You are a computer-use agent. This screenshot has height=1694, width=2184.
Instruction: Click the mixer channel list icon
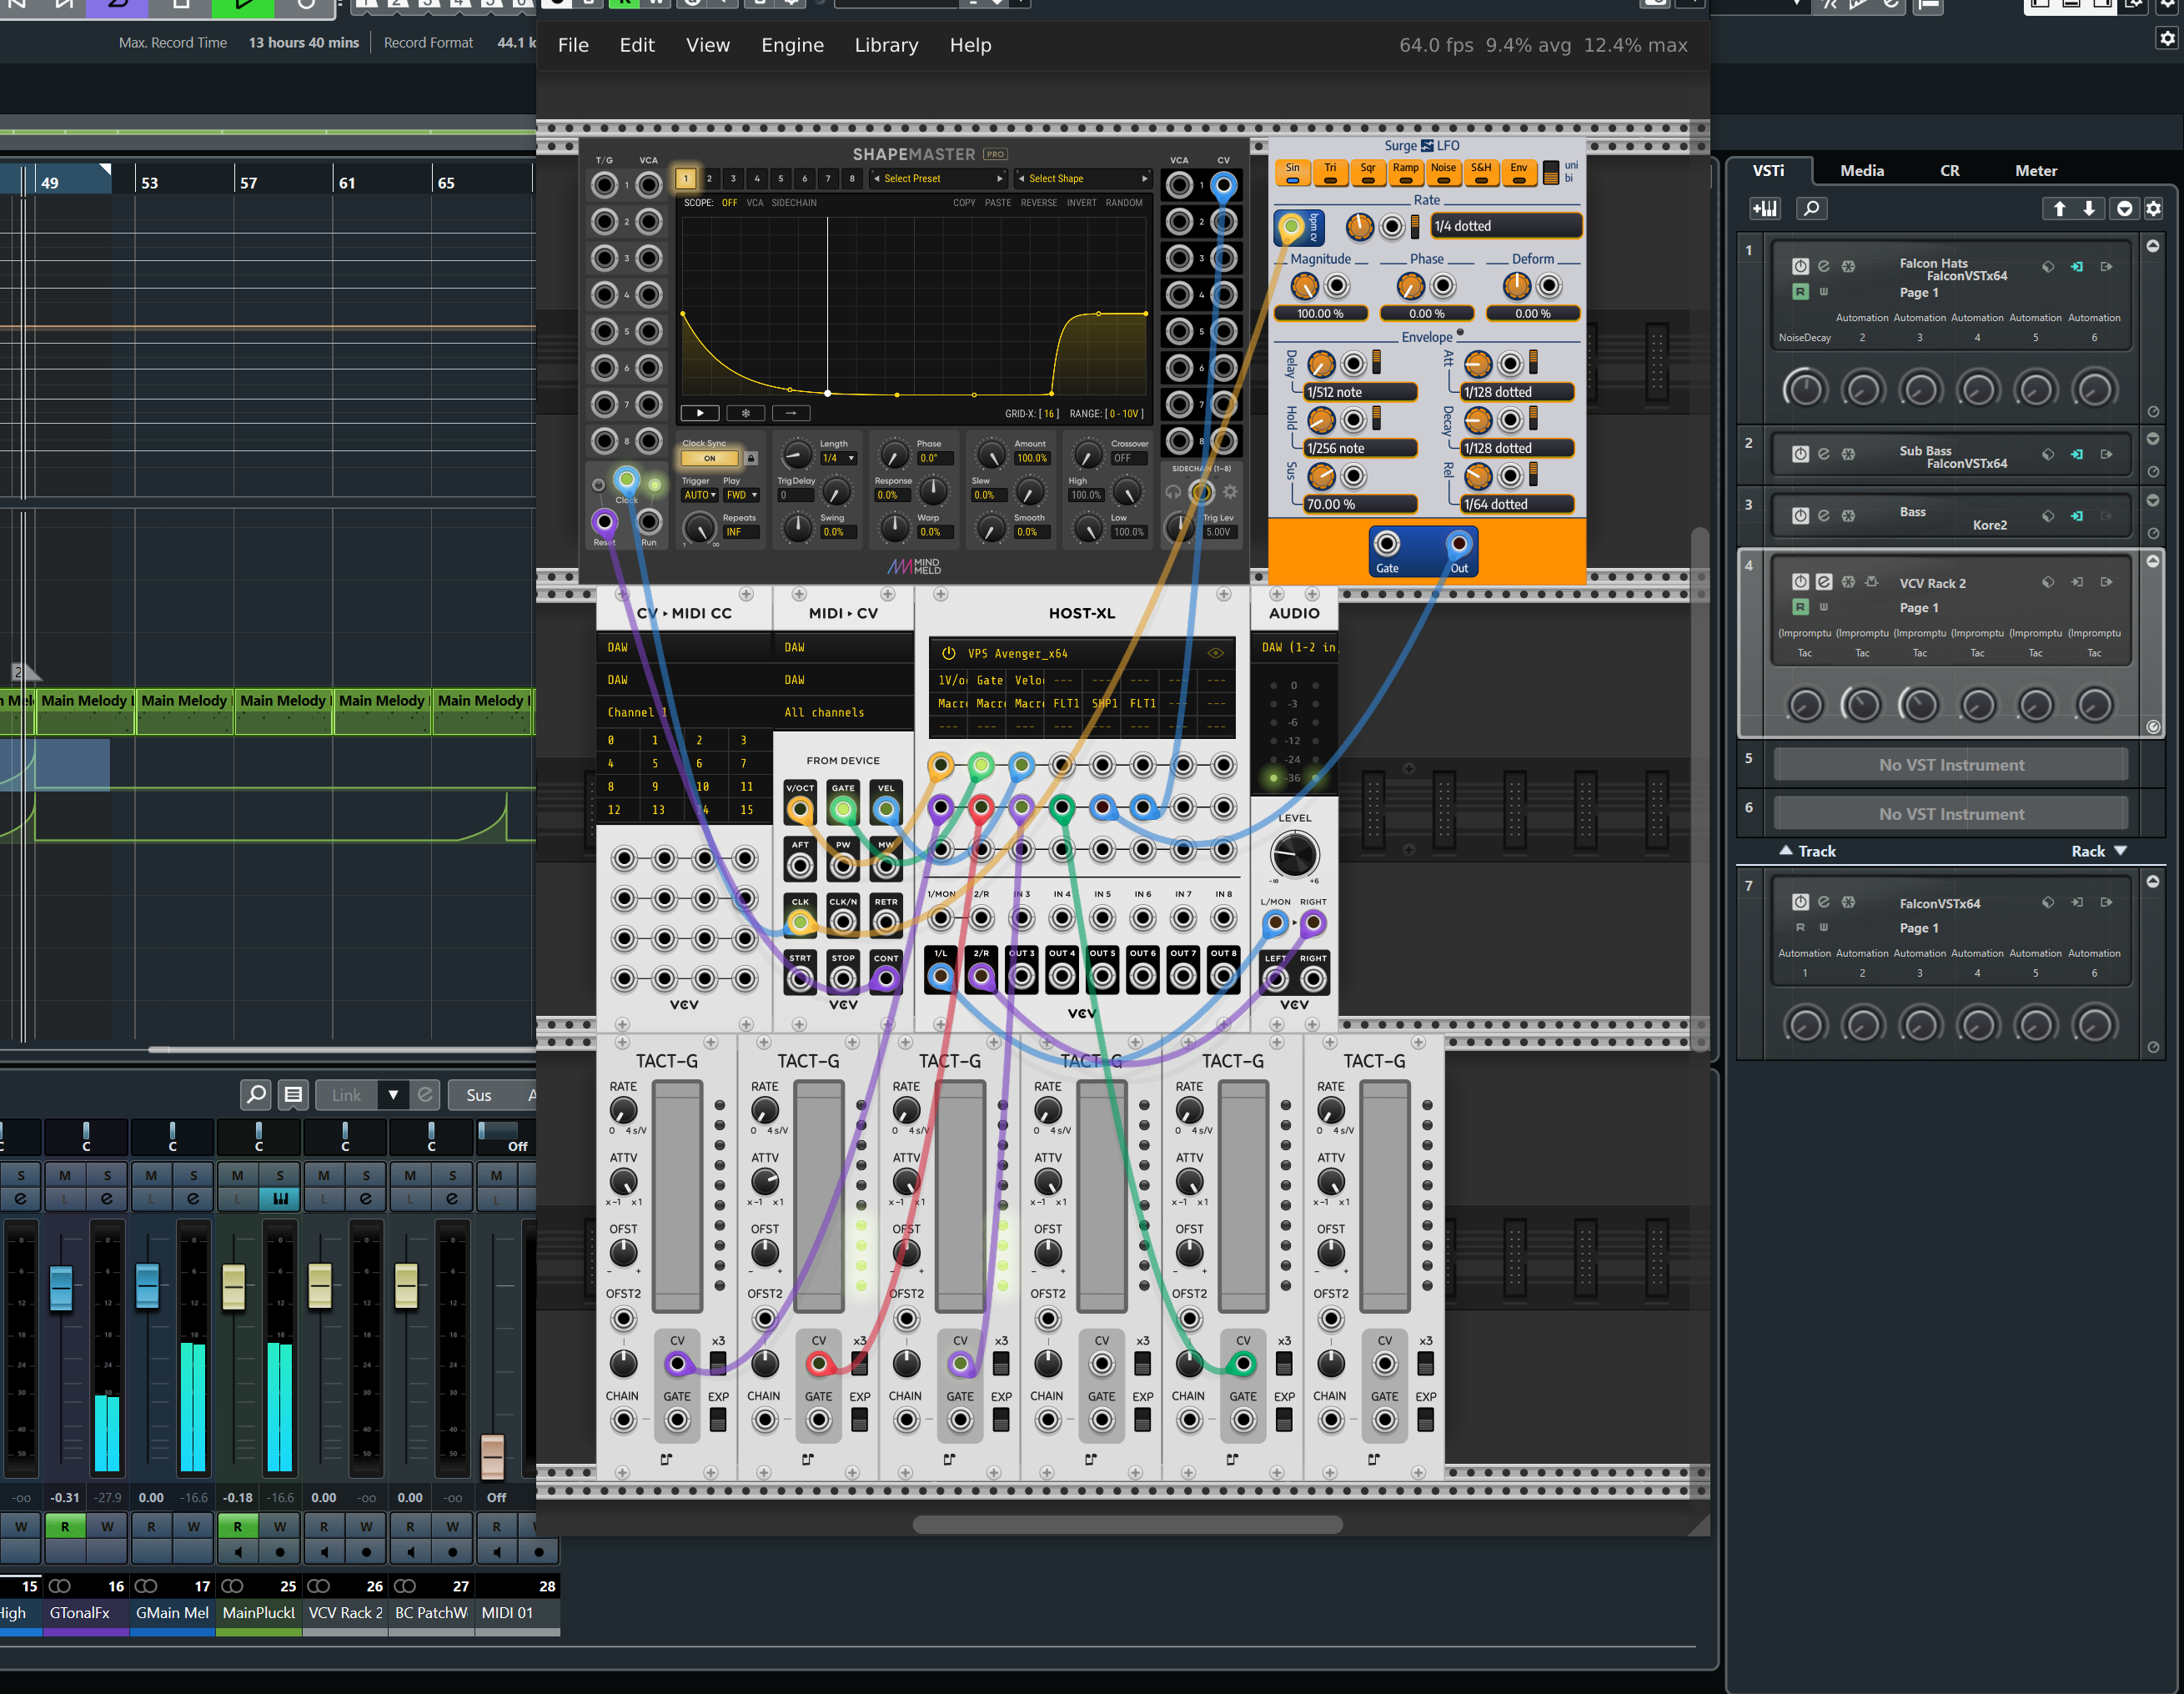tap(293, 1094)
